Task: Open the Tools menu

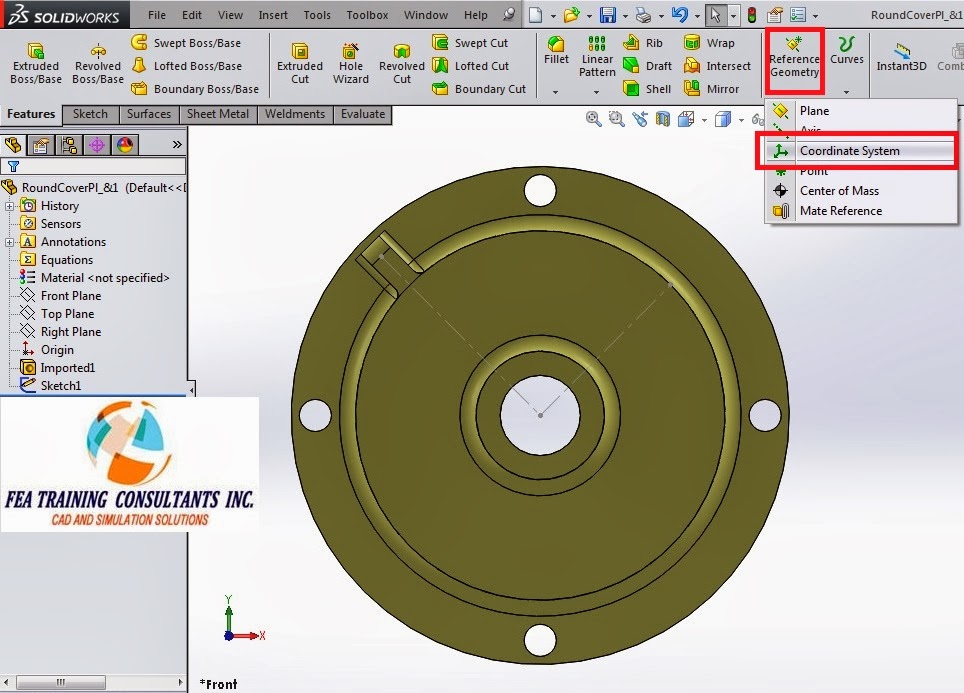Action: [x=317, y=15]
